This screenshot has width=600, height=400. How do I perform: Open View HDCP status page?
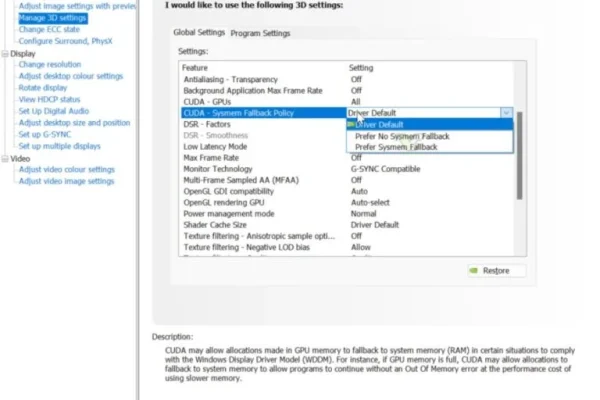pos(49,100)
